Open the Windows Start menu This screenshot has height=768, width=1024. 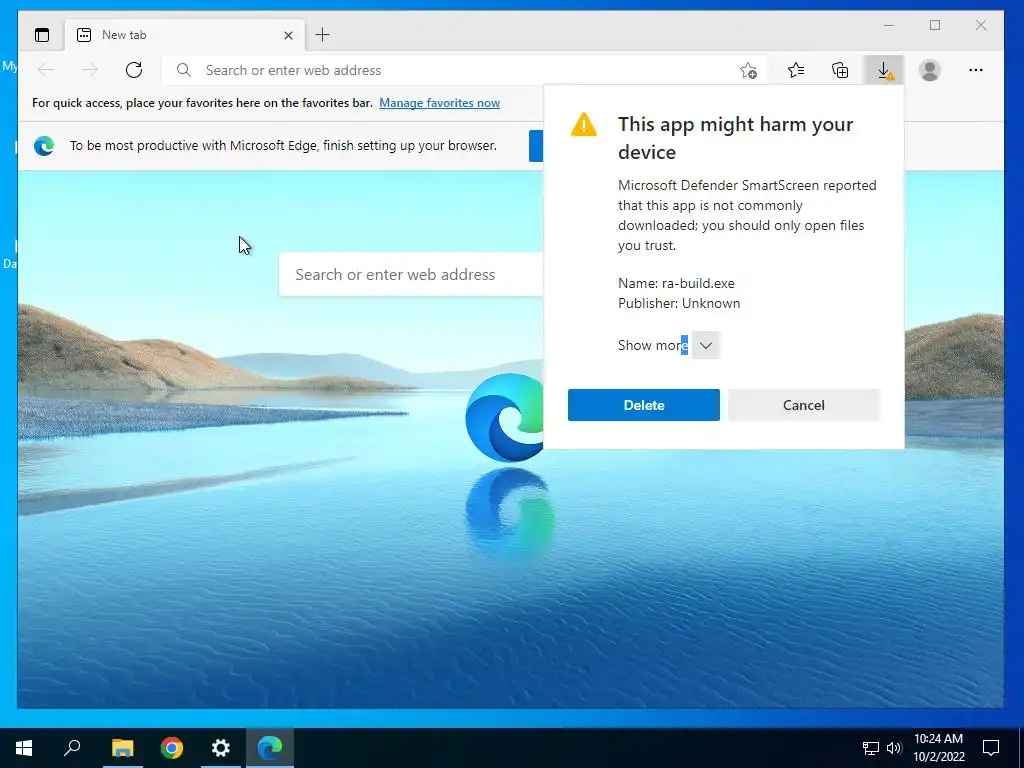coord(24,748)
